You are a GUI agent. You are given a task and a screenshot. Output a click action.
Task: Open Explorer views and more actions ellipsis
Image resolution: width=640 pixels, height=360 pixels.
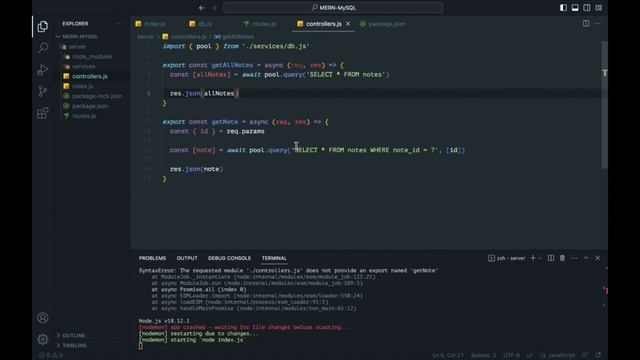coord(119,24)
